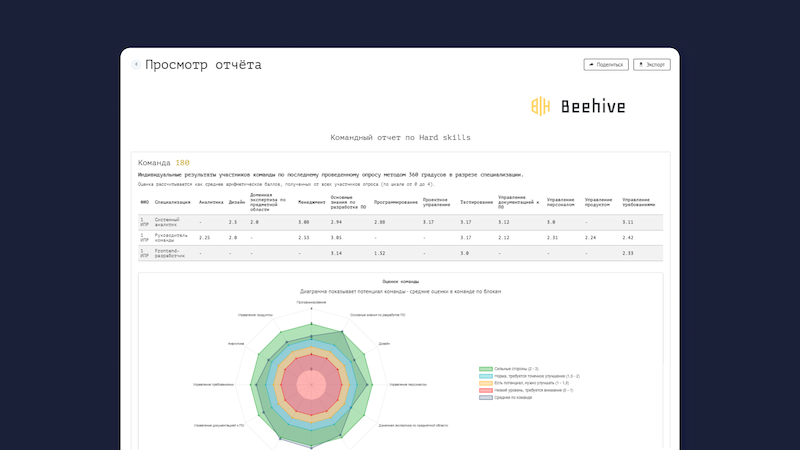
Task: Click the Аналитика radar axis label
Action: click(x=236, y=344)
